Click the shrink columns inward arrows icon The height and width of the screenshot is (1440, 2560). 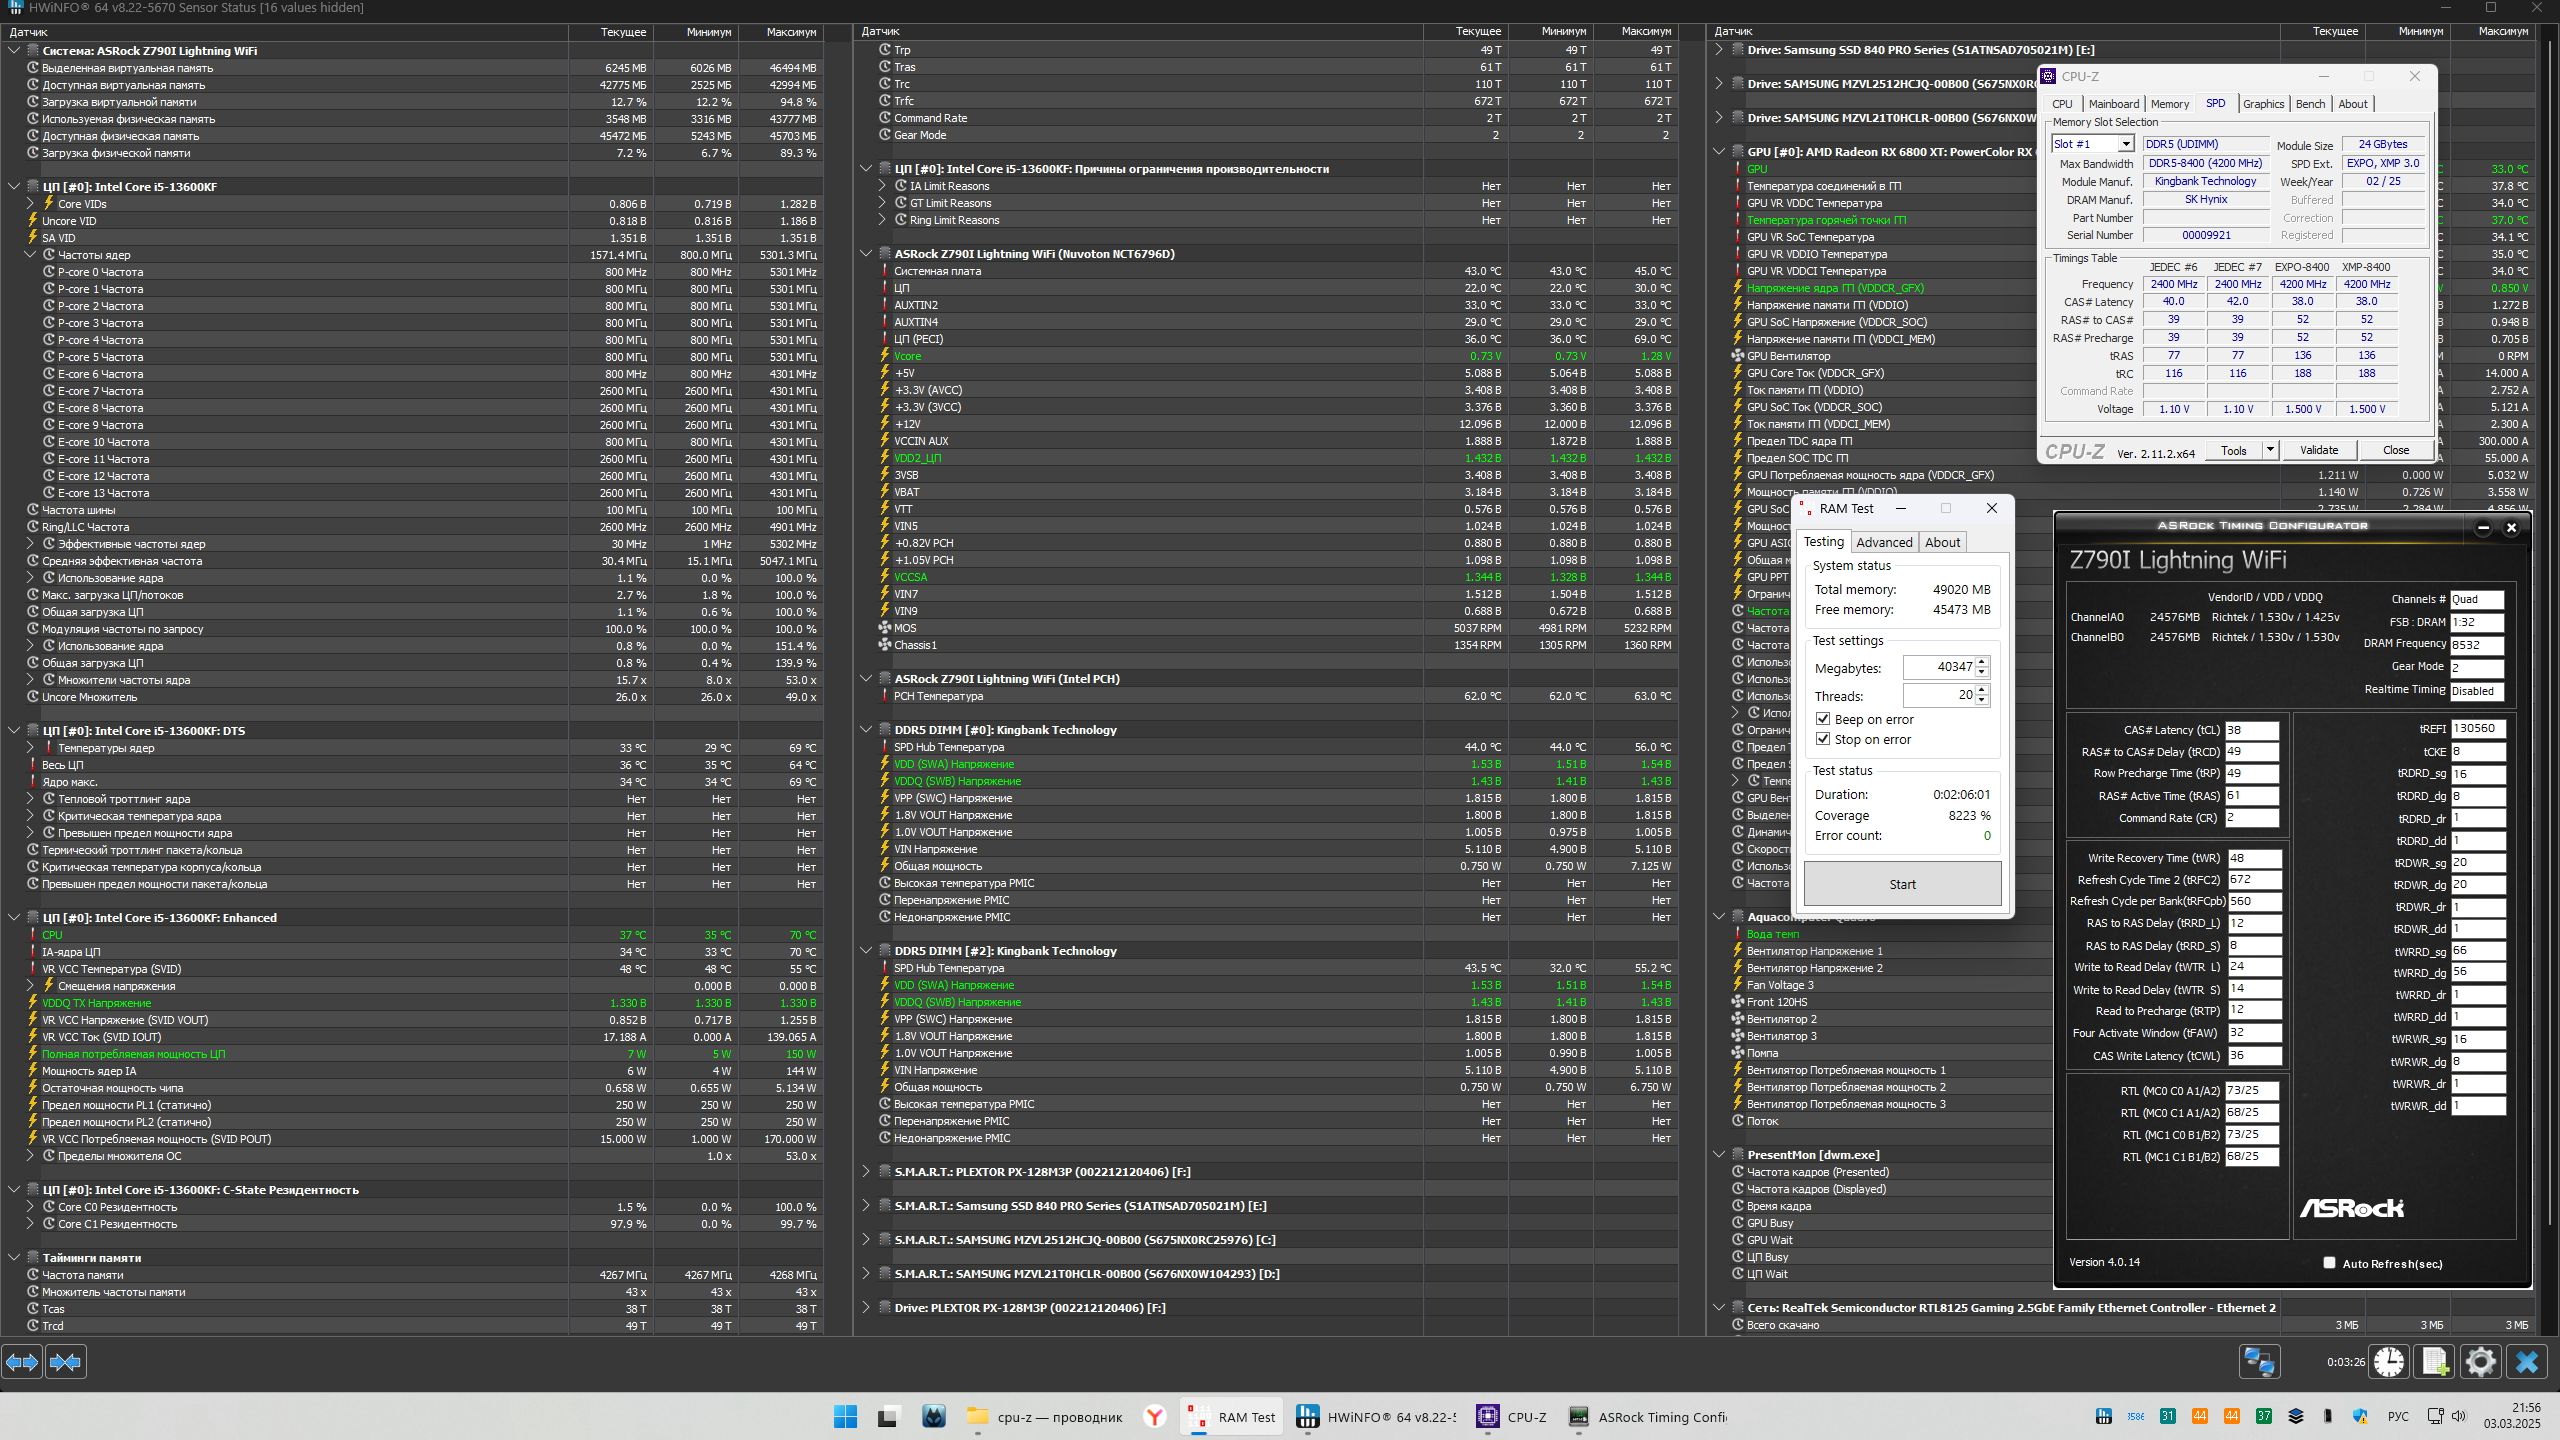click(x=66, y=1362)
